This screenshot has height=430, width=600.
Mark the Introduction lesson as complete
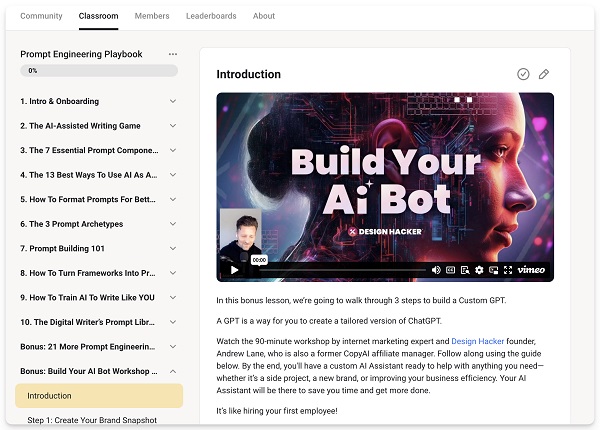523,74
